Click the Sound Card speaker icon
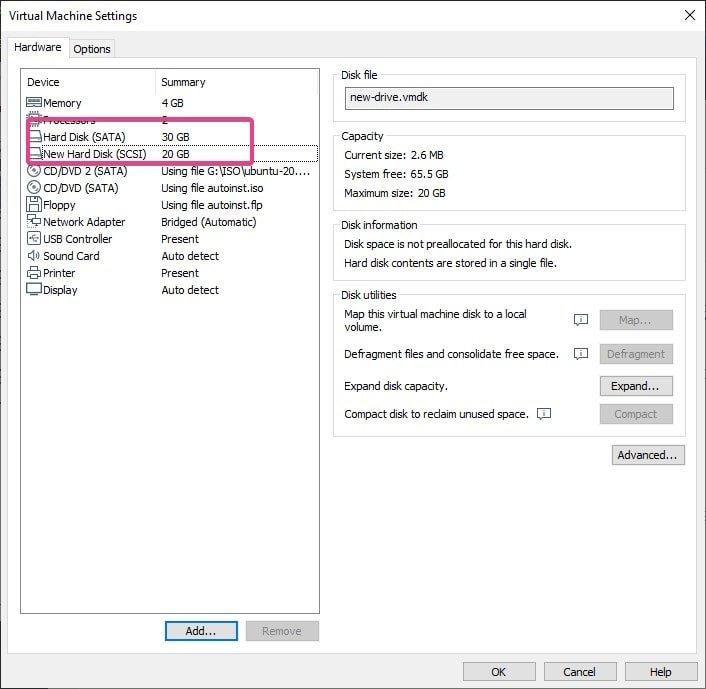The image size is (706, 689). tap(34, 256)
